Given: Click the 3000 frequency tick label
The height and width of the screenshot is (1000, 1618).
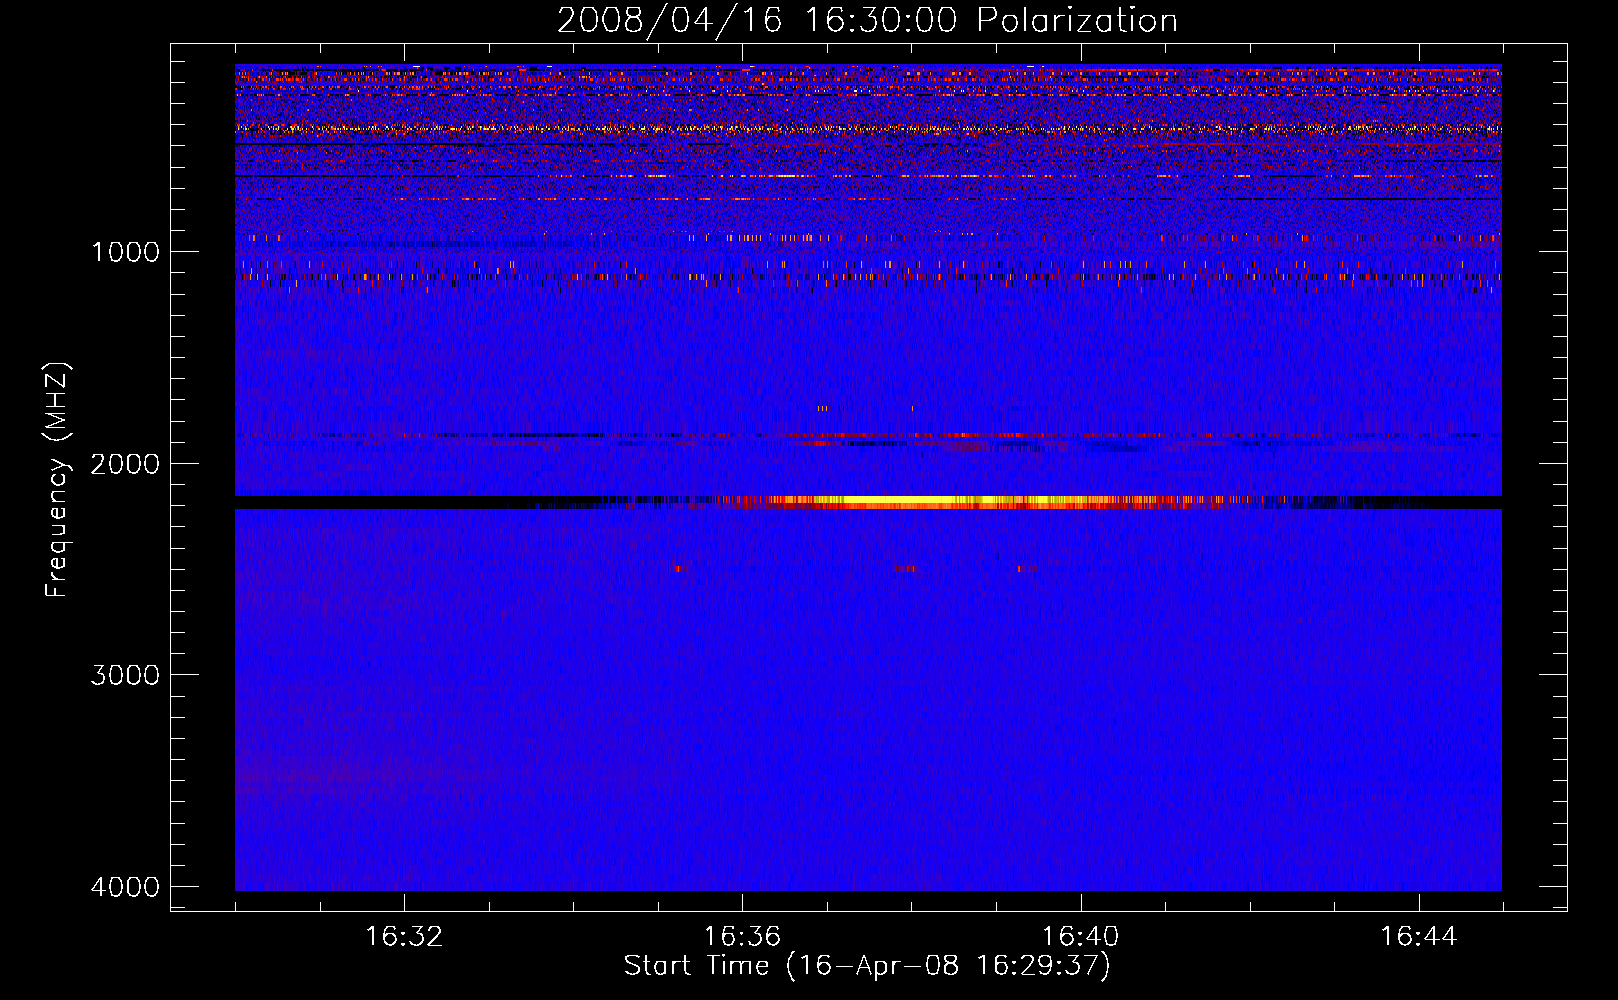Looking at the screenshot, I should coord(125,675).
